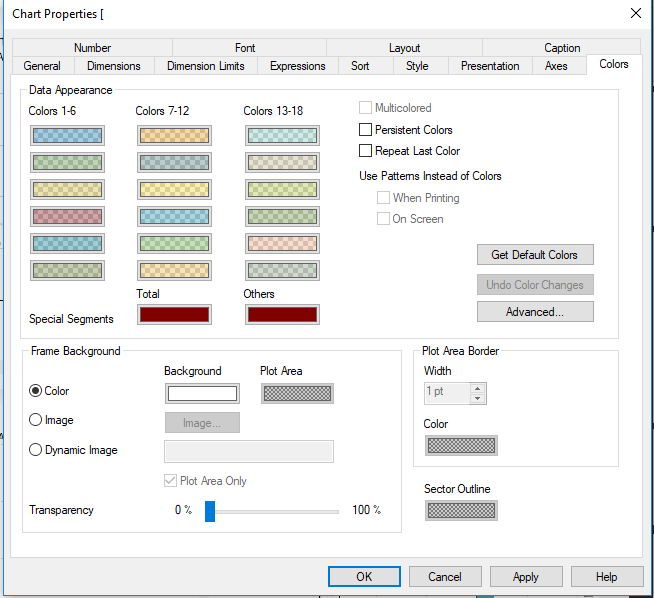Click the Cancel button
This screenshot has height=598, width=654.
(445, 576)
